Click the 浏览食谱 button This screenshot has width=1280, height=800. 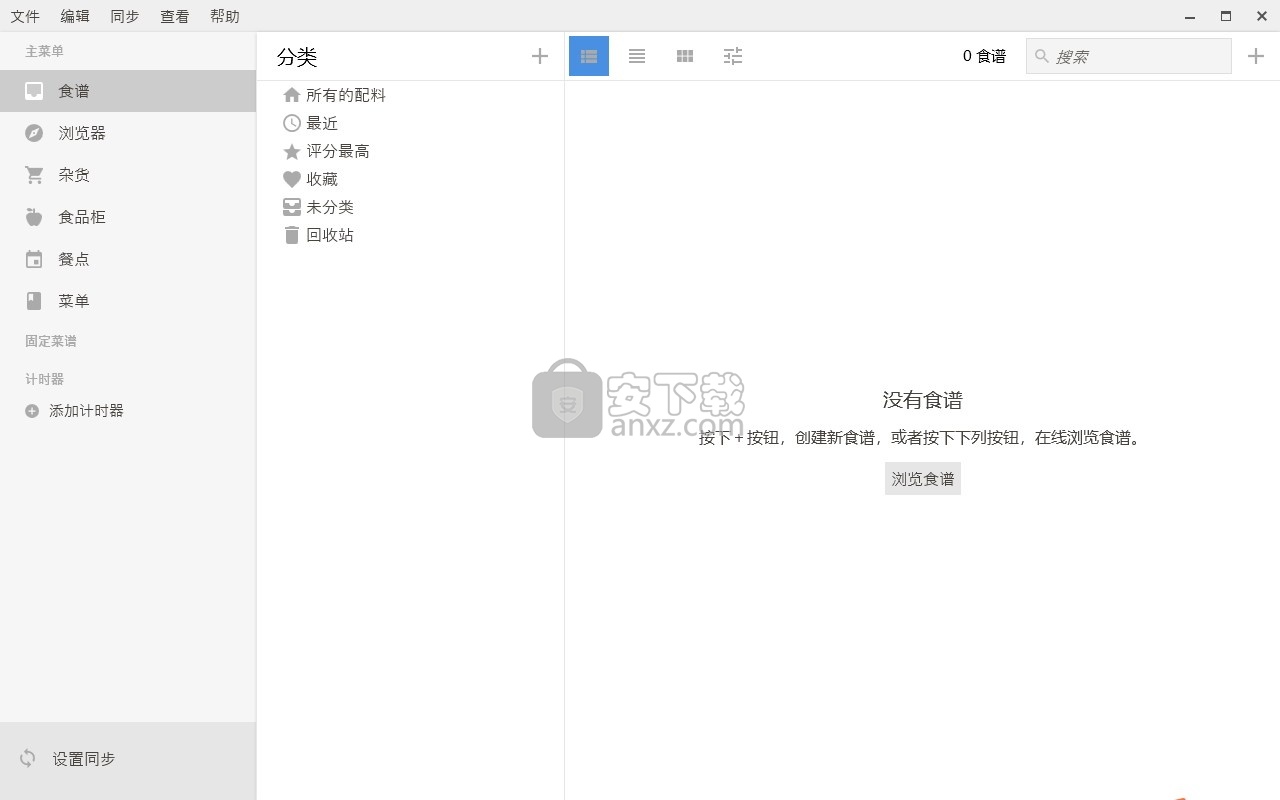(923, 479)
